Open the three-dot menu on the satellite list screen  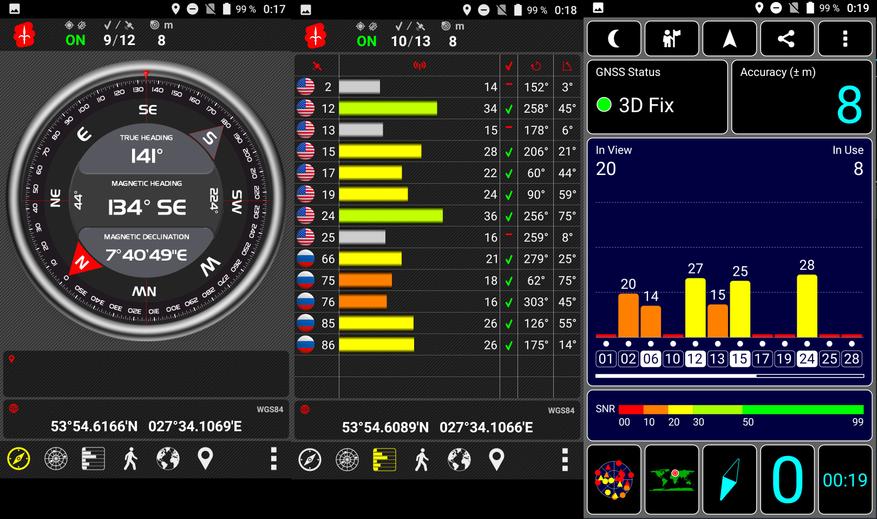(564, 459)
